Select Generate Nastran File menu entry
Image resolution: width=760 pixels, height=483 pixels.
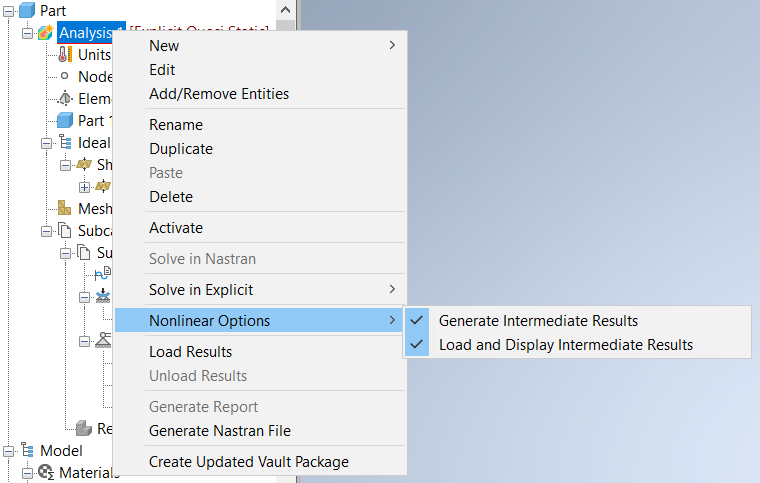click(x=220, y=431)
